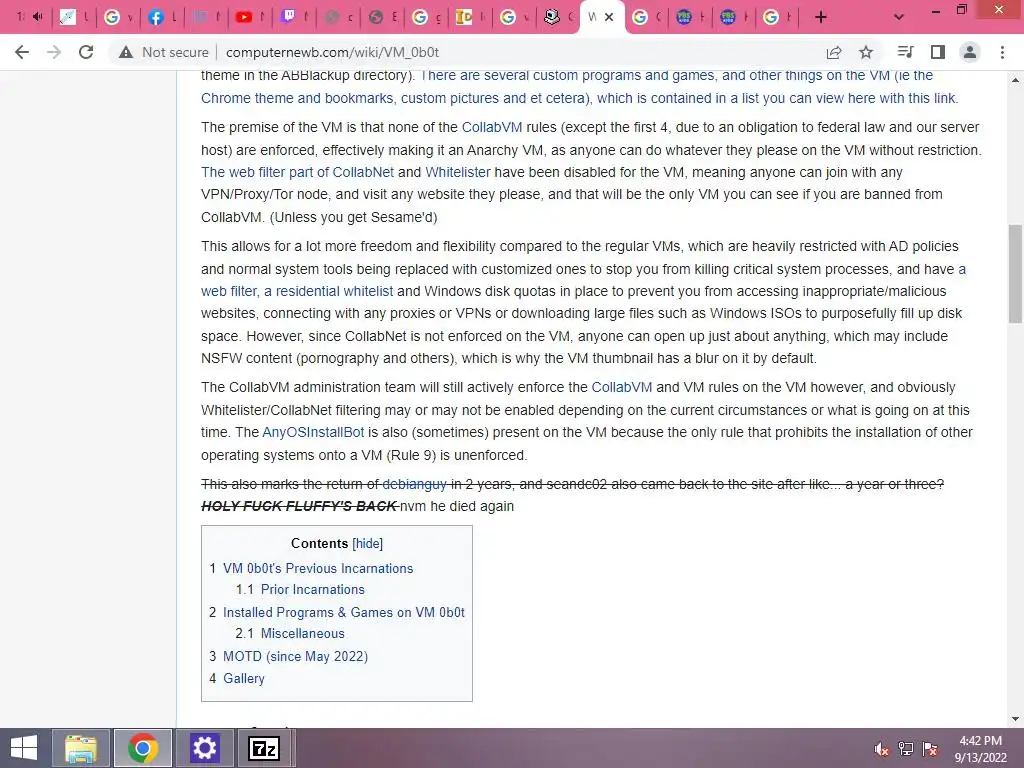This screenshot has width=1024, height=768.
Task: Jump to MOTD (since May 2022) section
Action: [x=295, y=656]
